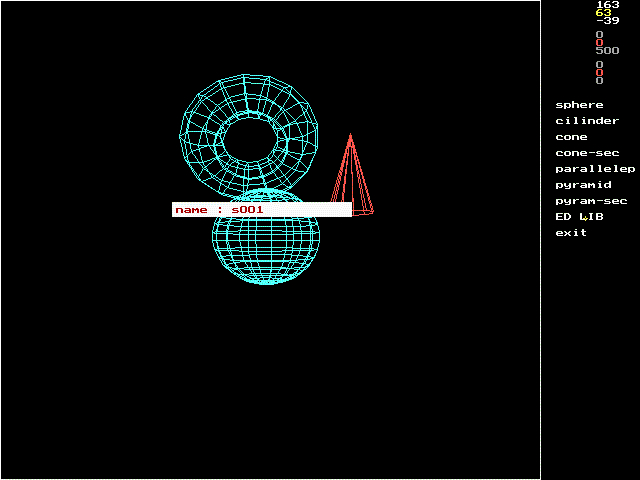Click the 500 value readout
Screen dimensions: 640x480
tap(607, 51)
